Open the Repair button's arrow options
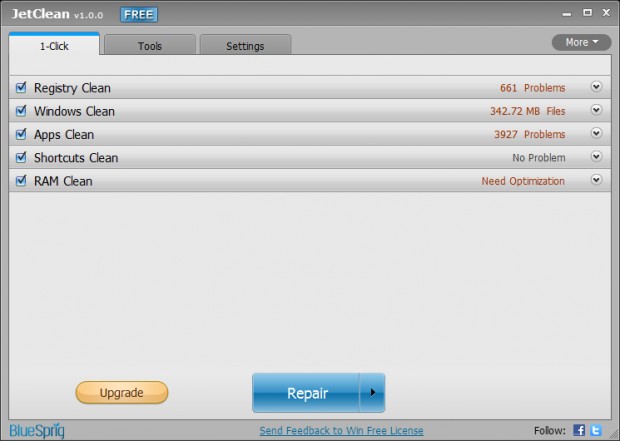Viewport: 620px width, 441px height. point(372,392)
